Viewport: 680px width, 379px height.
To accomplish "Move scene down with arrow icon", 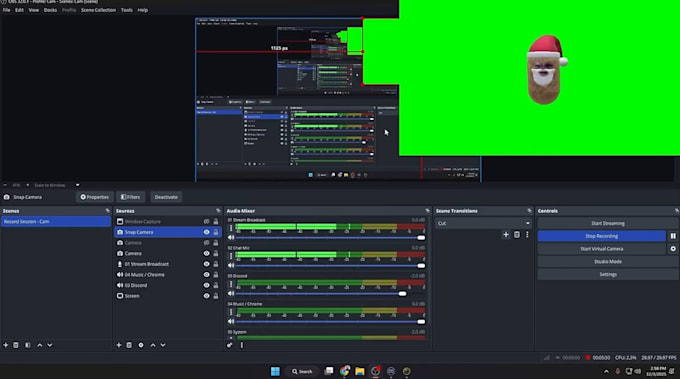I will 50,345.
